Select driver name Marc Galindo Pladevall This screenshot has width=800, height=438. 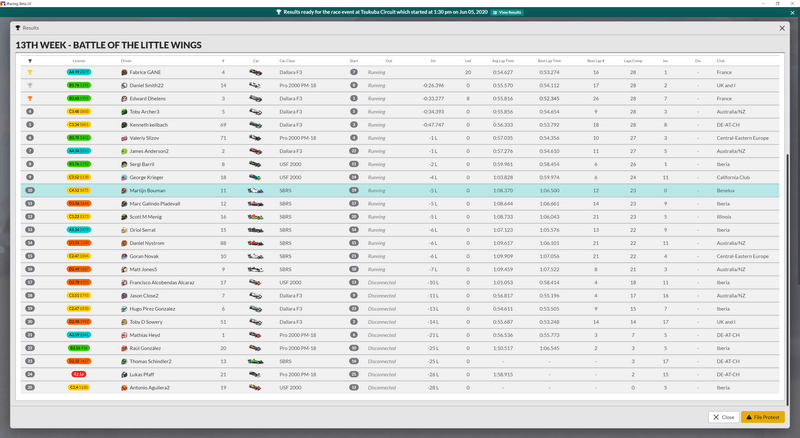[x=155, y=204]
